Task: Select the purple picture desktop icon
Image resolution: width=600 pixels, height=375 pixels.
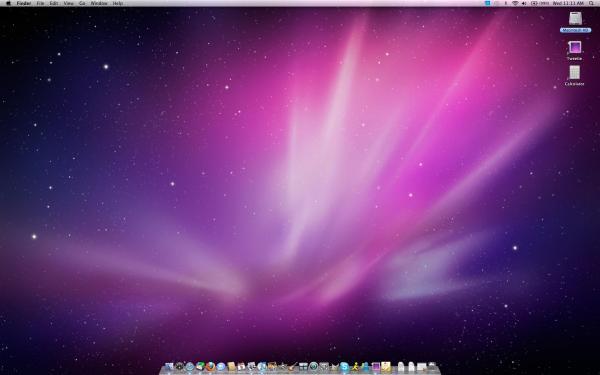Action: point(575,47)
